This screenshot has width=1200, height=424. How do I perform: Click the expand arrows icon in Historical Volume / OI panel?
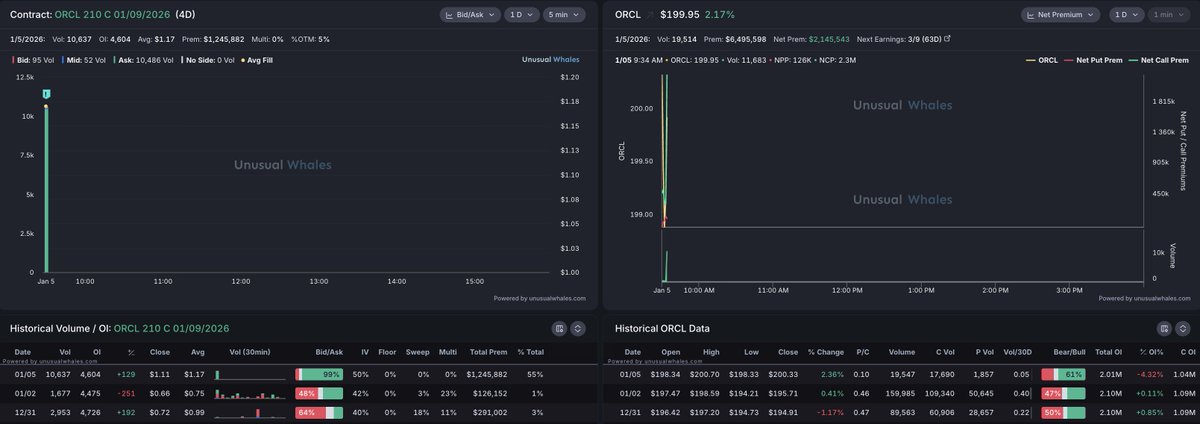pos(578,328)
